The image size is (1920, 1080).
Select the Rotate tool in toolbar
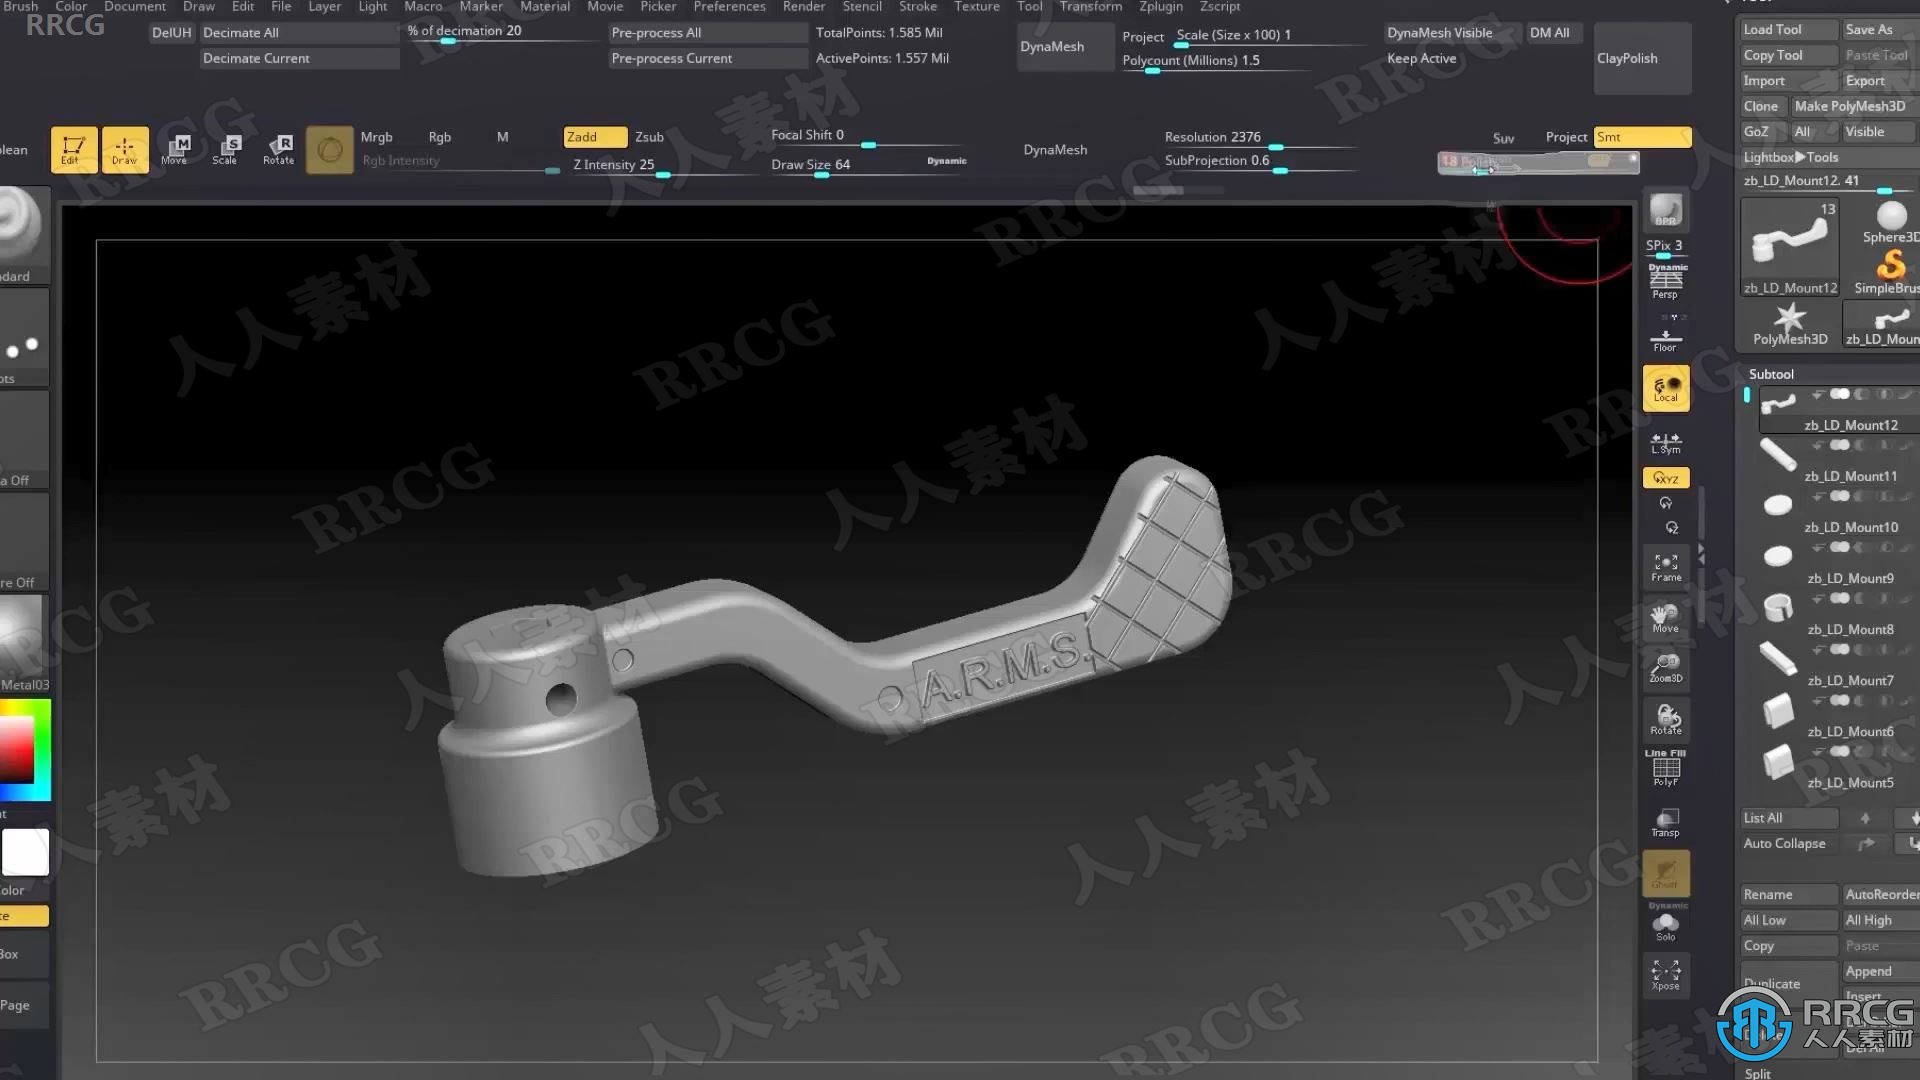coord(277,148)
